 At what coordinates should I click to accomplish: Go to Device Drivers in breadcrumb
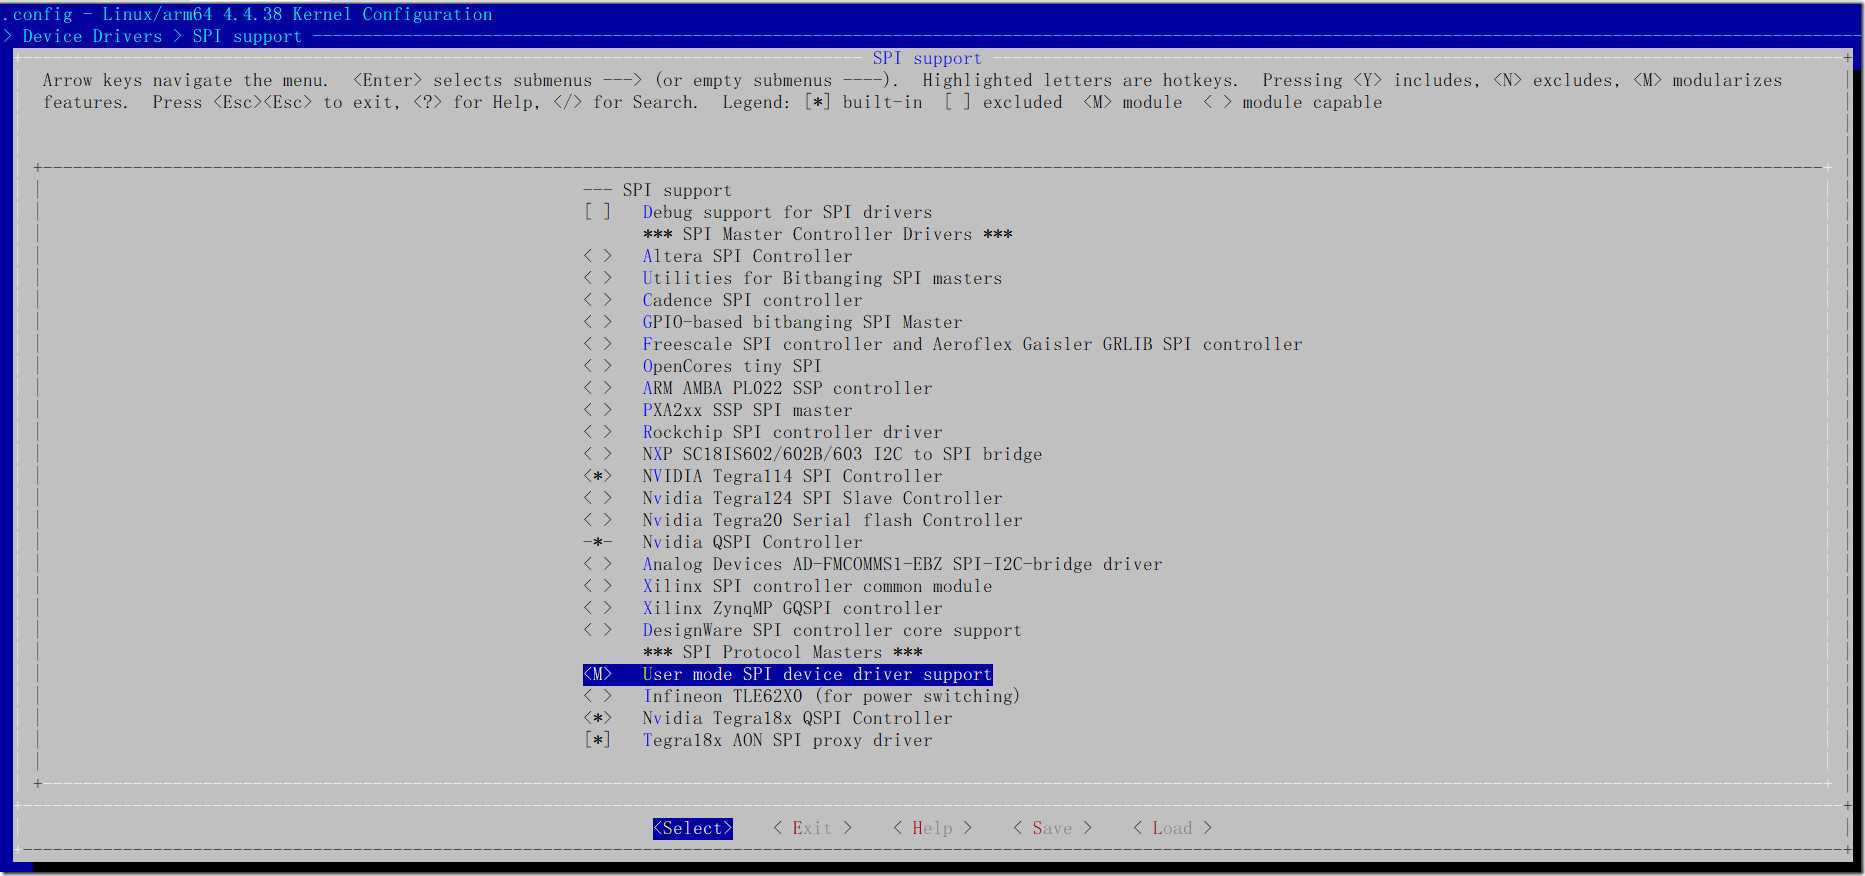pyautogui.click(x=92, y=36)
